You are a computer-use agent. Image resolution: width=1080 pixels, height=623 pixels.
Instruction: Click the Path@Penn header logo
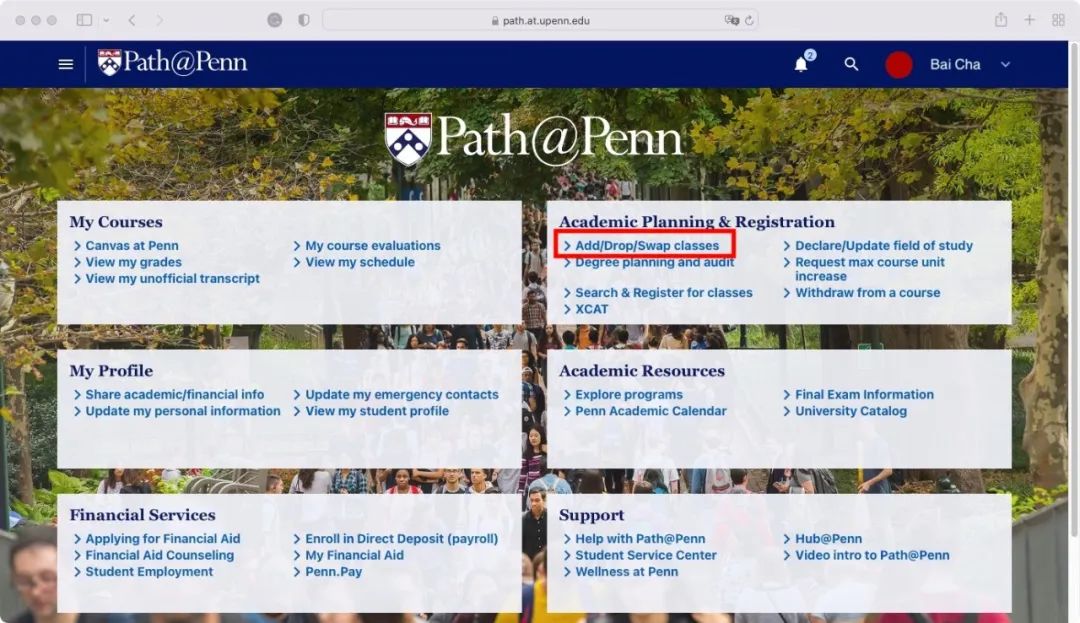click(x=172, y=63)
